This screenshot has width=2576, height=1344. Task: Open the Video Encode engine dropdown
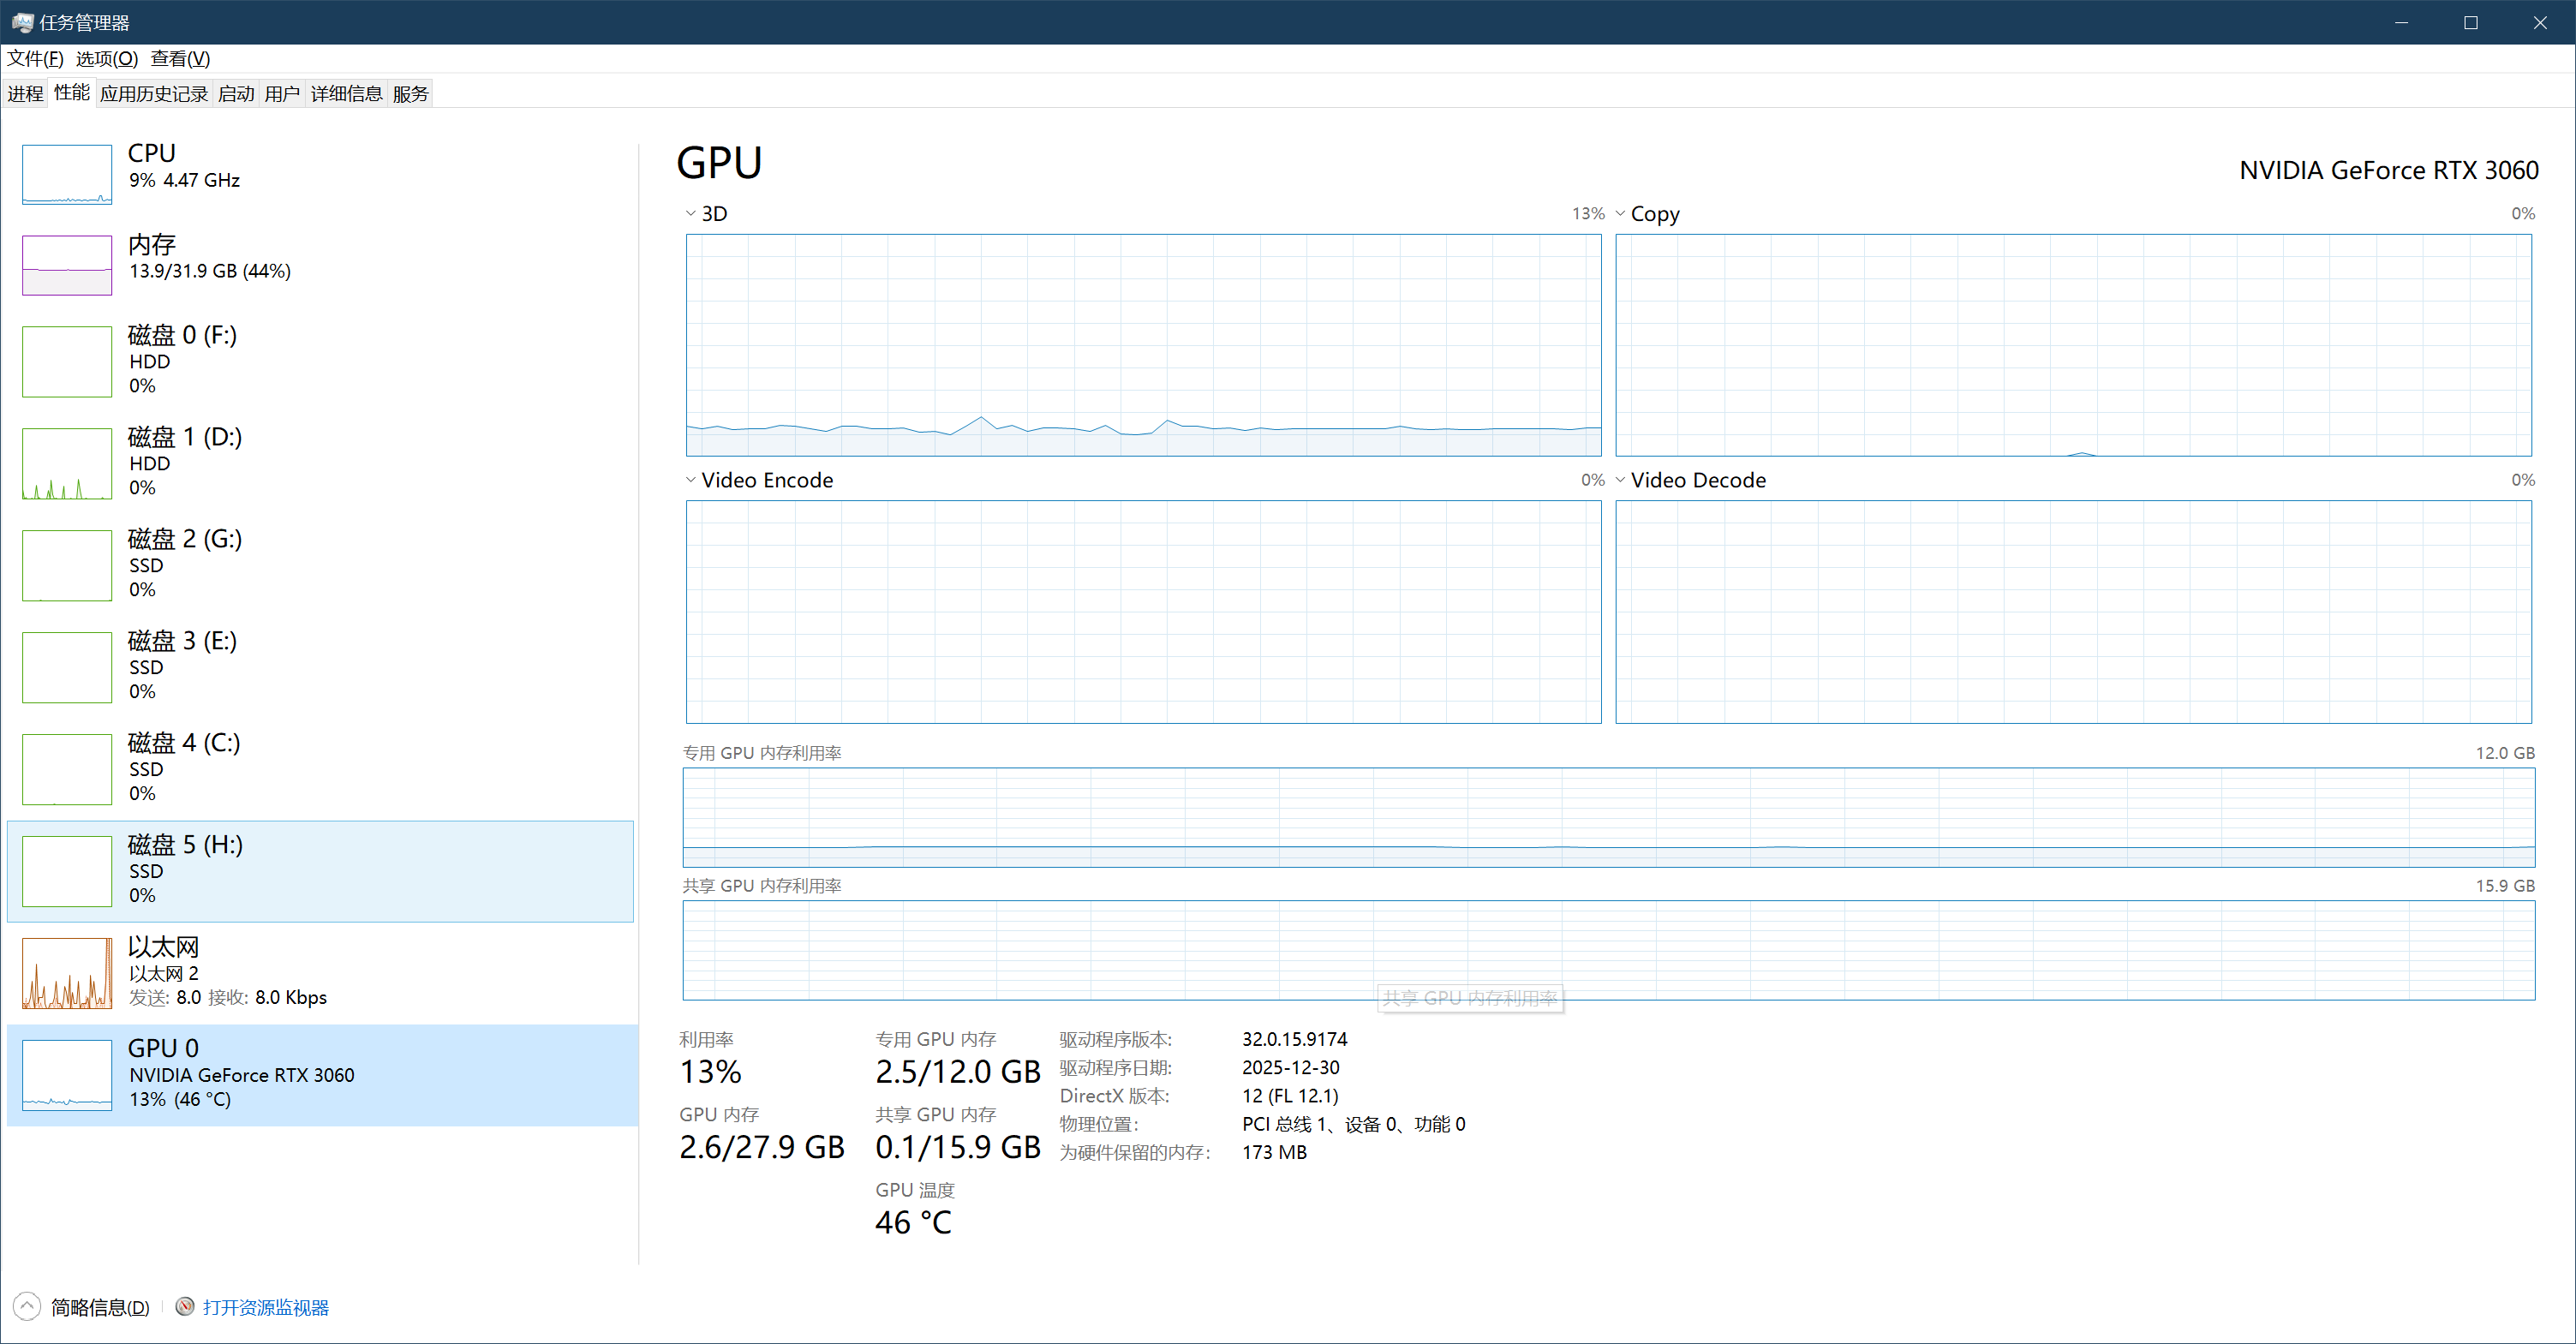click(x=690, y=480)
